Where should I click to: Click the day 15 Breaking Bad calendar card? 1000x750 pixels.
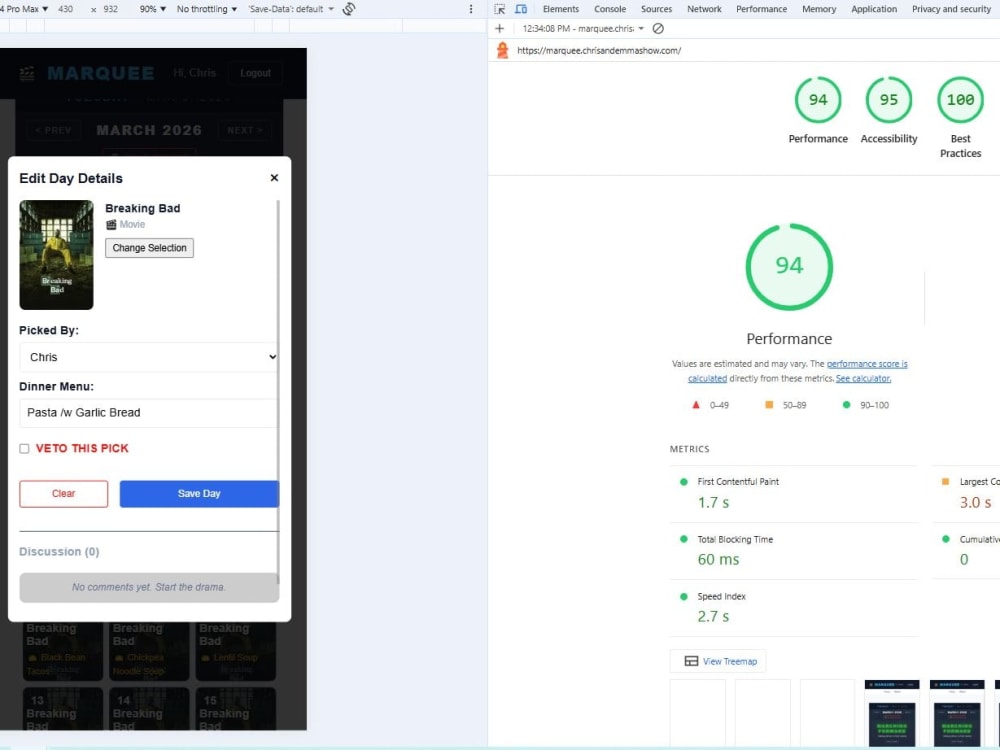[x=236, y=709]
